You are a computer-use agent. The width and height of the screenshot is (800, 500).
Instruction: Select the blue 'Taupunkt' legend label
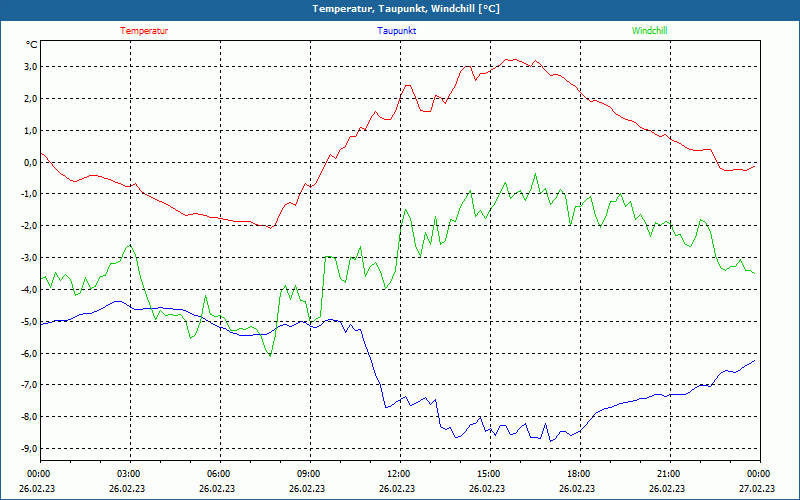(x=396, y=31)
